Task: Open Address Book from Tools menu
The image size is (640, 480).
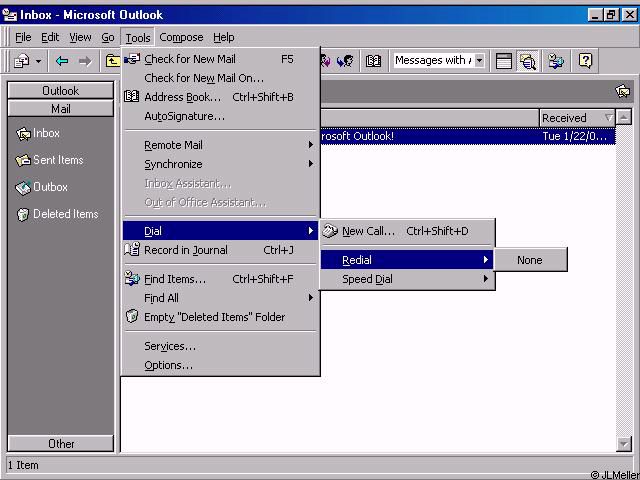Action: click(220, 97)
